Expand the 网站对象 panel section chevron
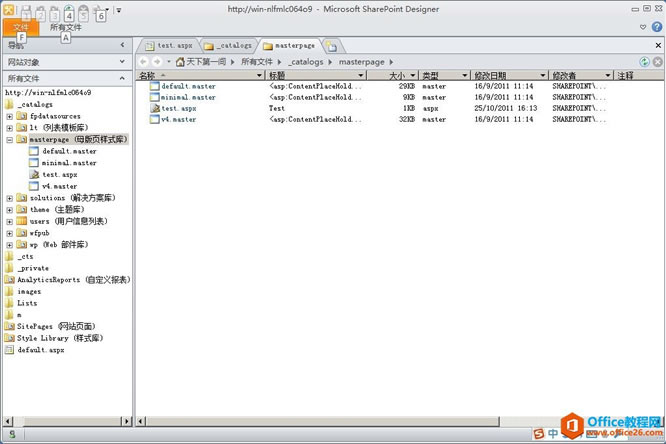Screen dimensions: 666x444 122,62
